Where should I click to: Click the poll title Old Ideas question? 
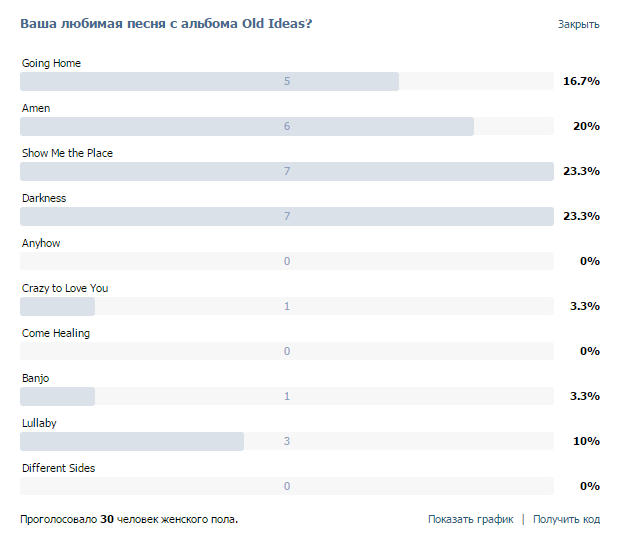coord(166,24)
